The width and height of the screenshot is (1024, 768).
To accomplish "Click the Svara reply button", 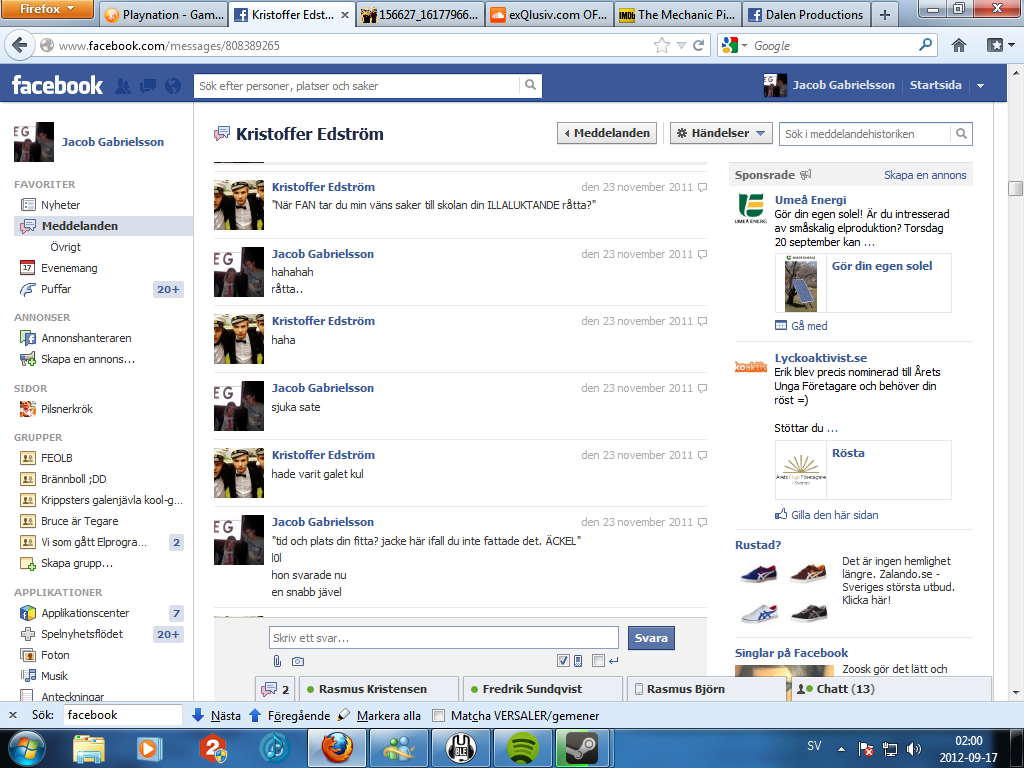I will pyautogui.click(x=651, y=638).
